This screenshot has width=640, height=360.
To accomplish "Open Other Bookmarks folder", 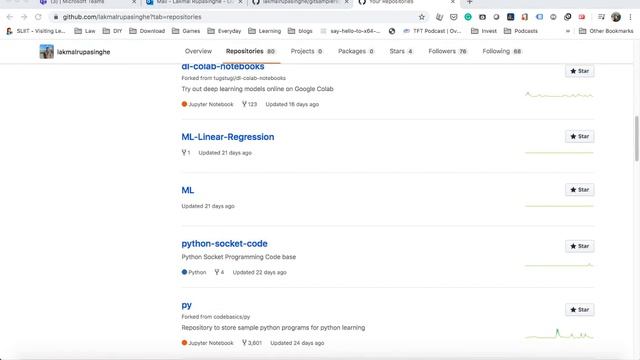I will tap(606, 31).
